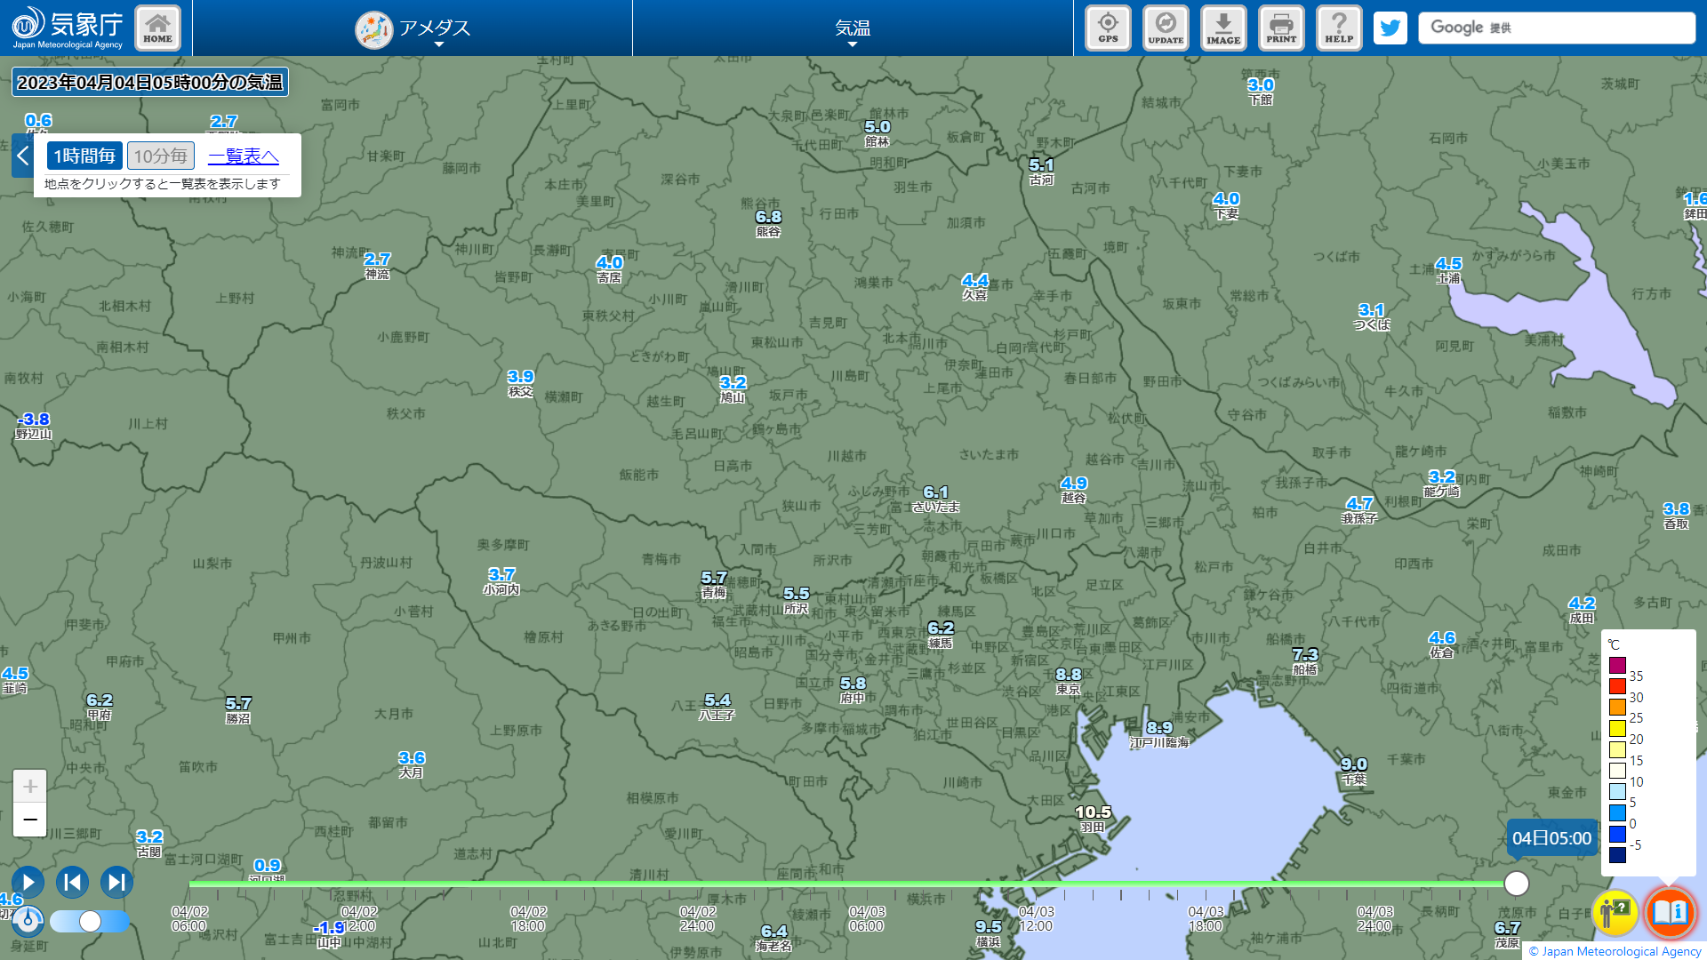Viewport: 1707px width, 960px height.
Task: Open the 気温 element dropdown
Action: (852, 29)
